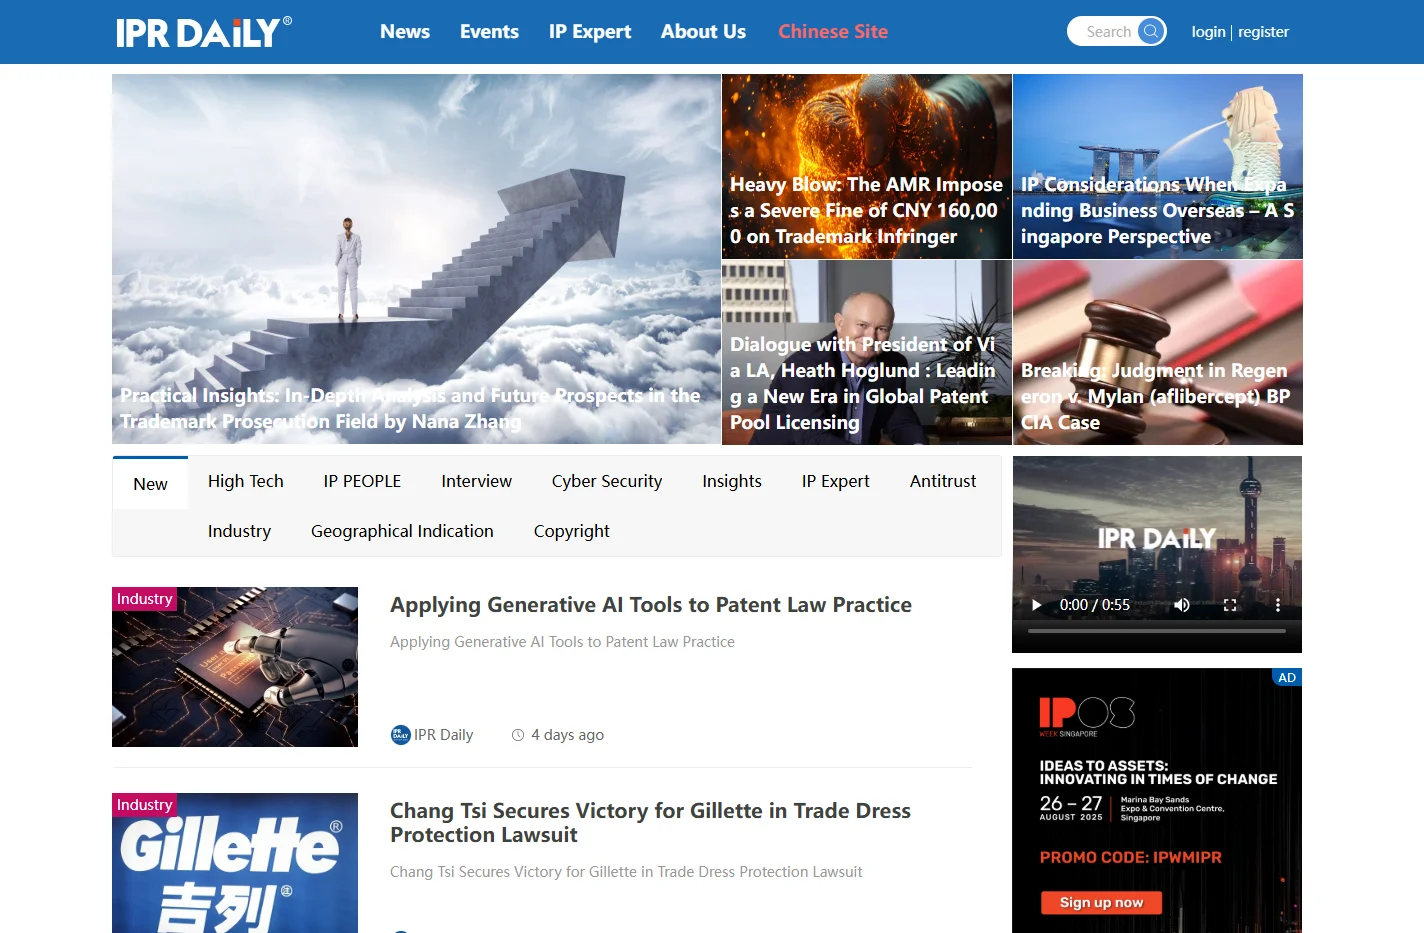This screenshot has width=1424, height=933.
Task: Open the Events menu
Action: 489,31
